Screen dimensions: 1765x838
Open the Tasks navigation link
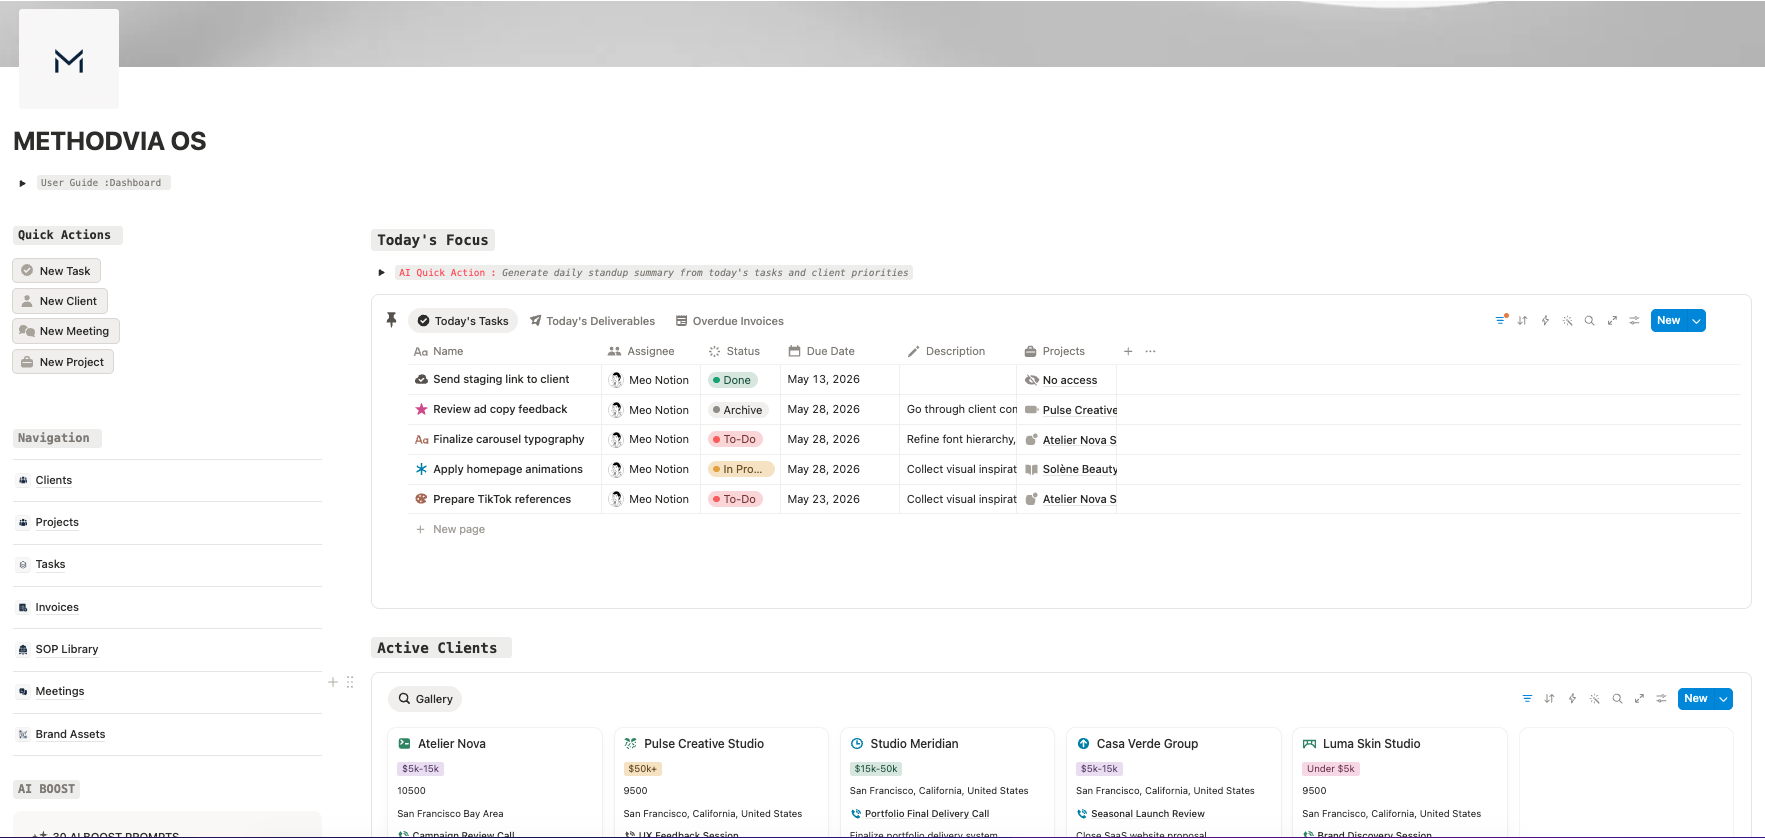pyautogui.click(x=50, y=564)
